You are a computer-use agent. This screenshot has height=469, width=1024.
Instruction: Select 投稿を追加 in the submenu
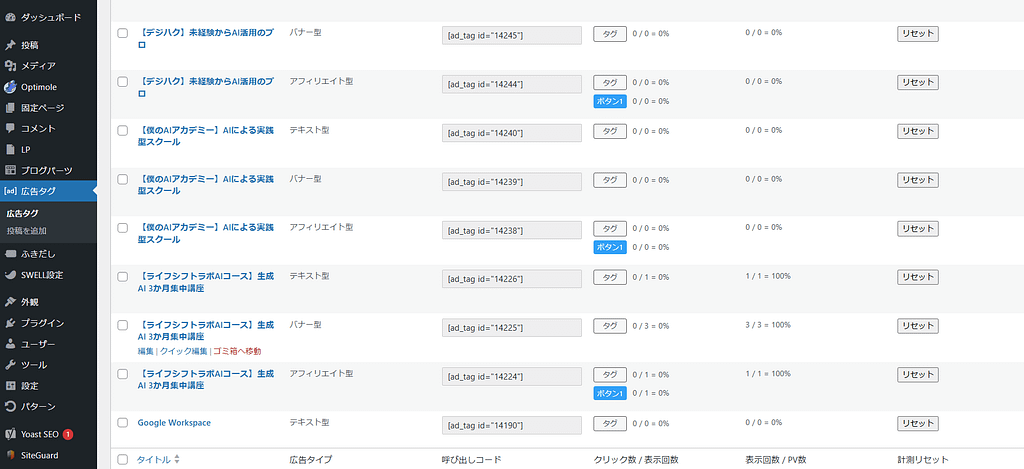[26, 231]
